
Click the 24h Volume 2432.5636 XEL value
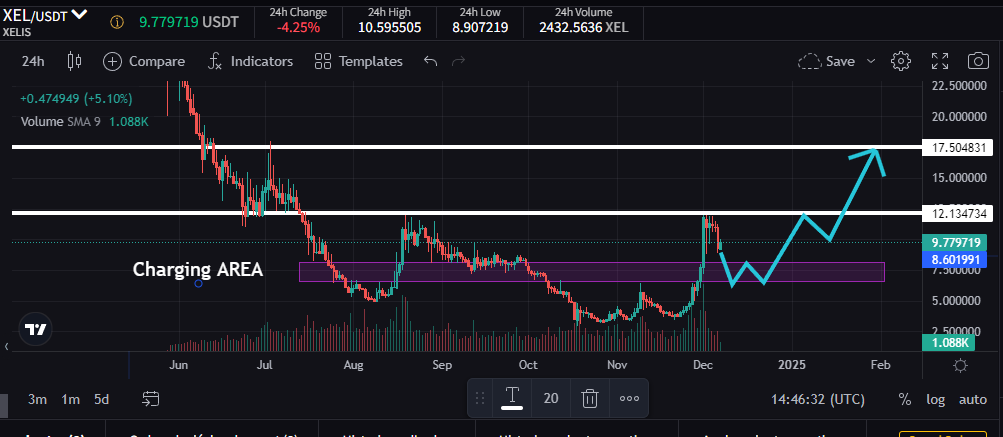[583, 28]
